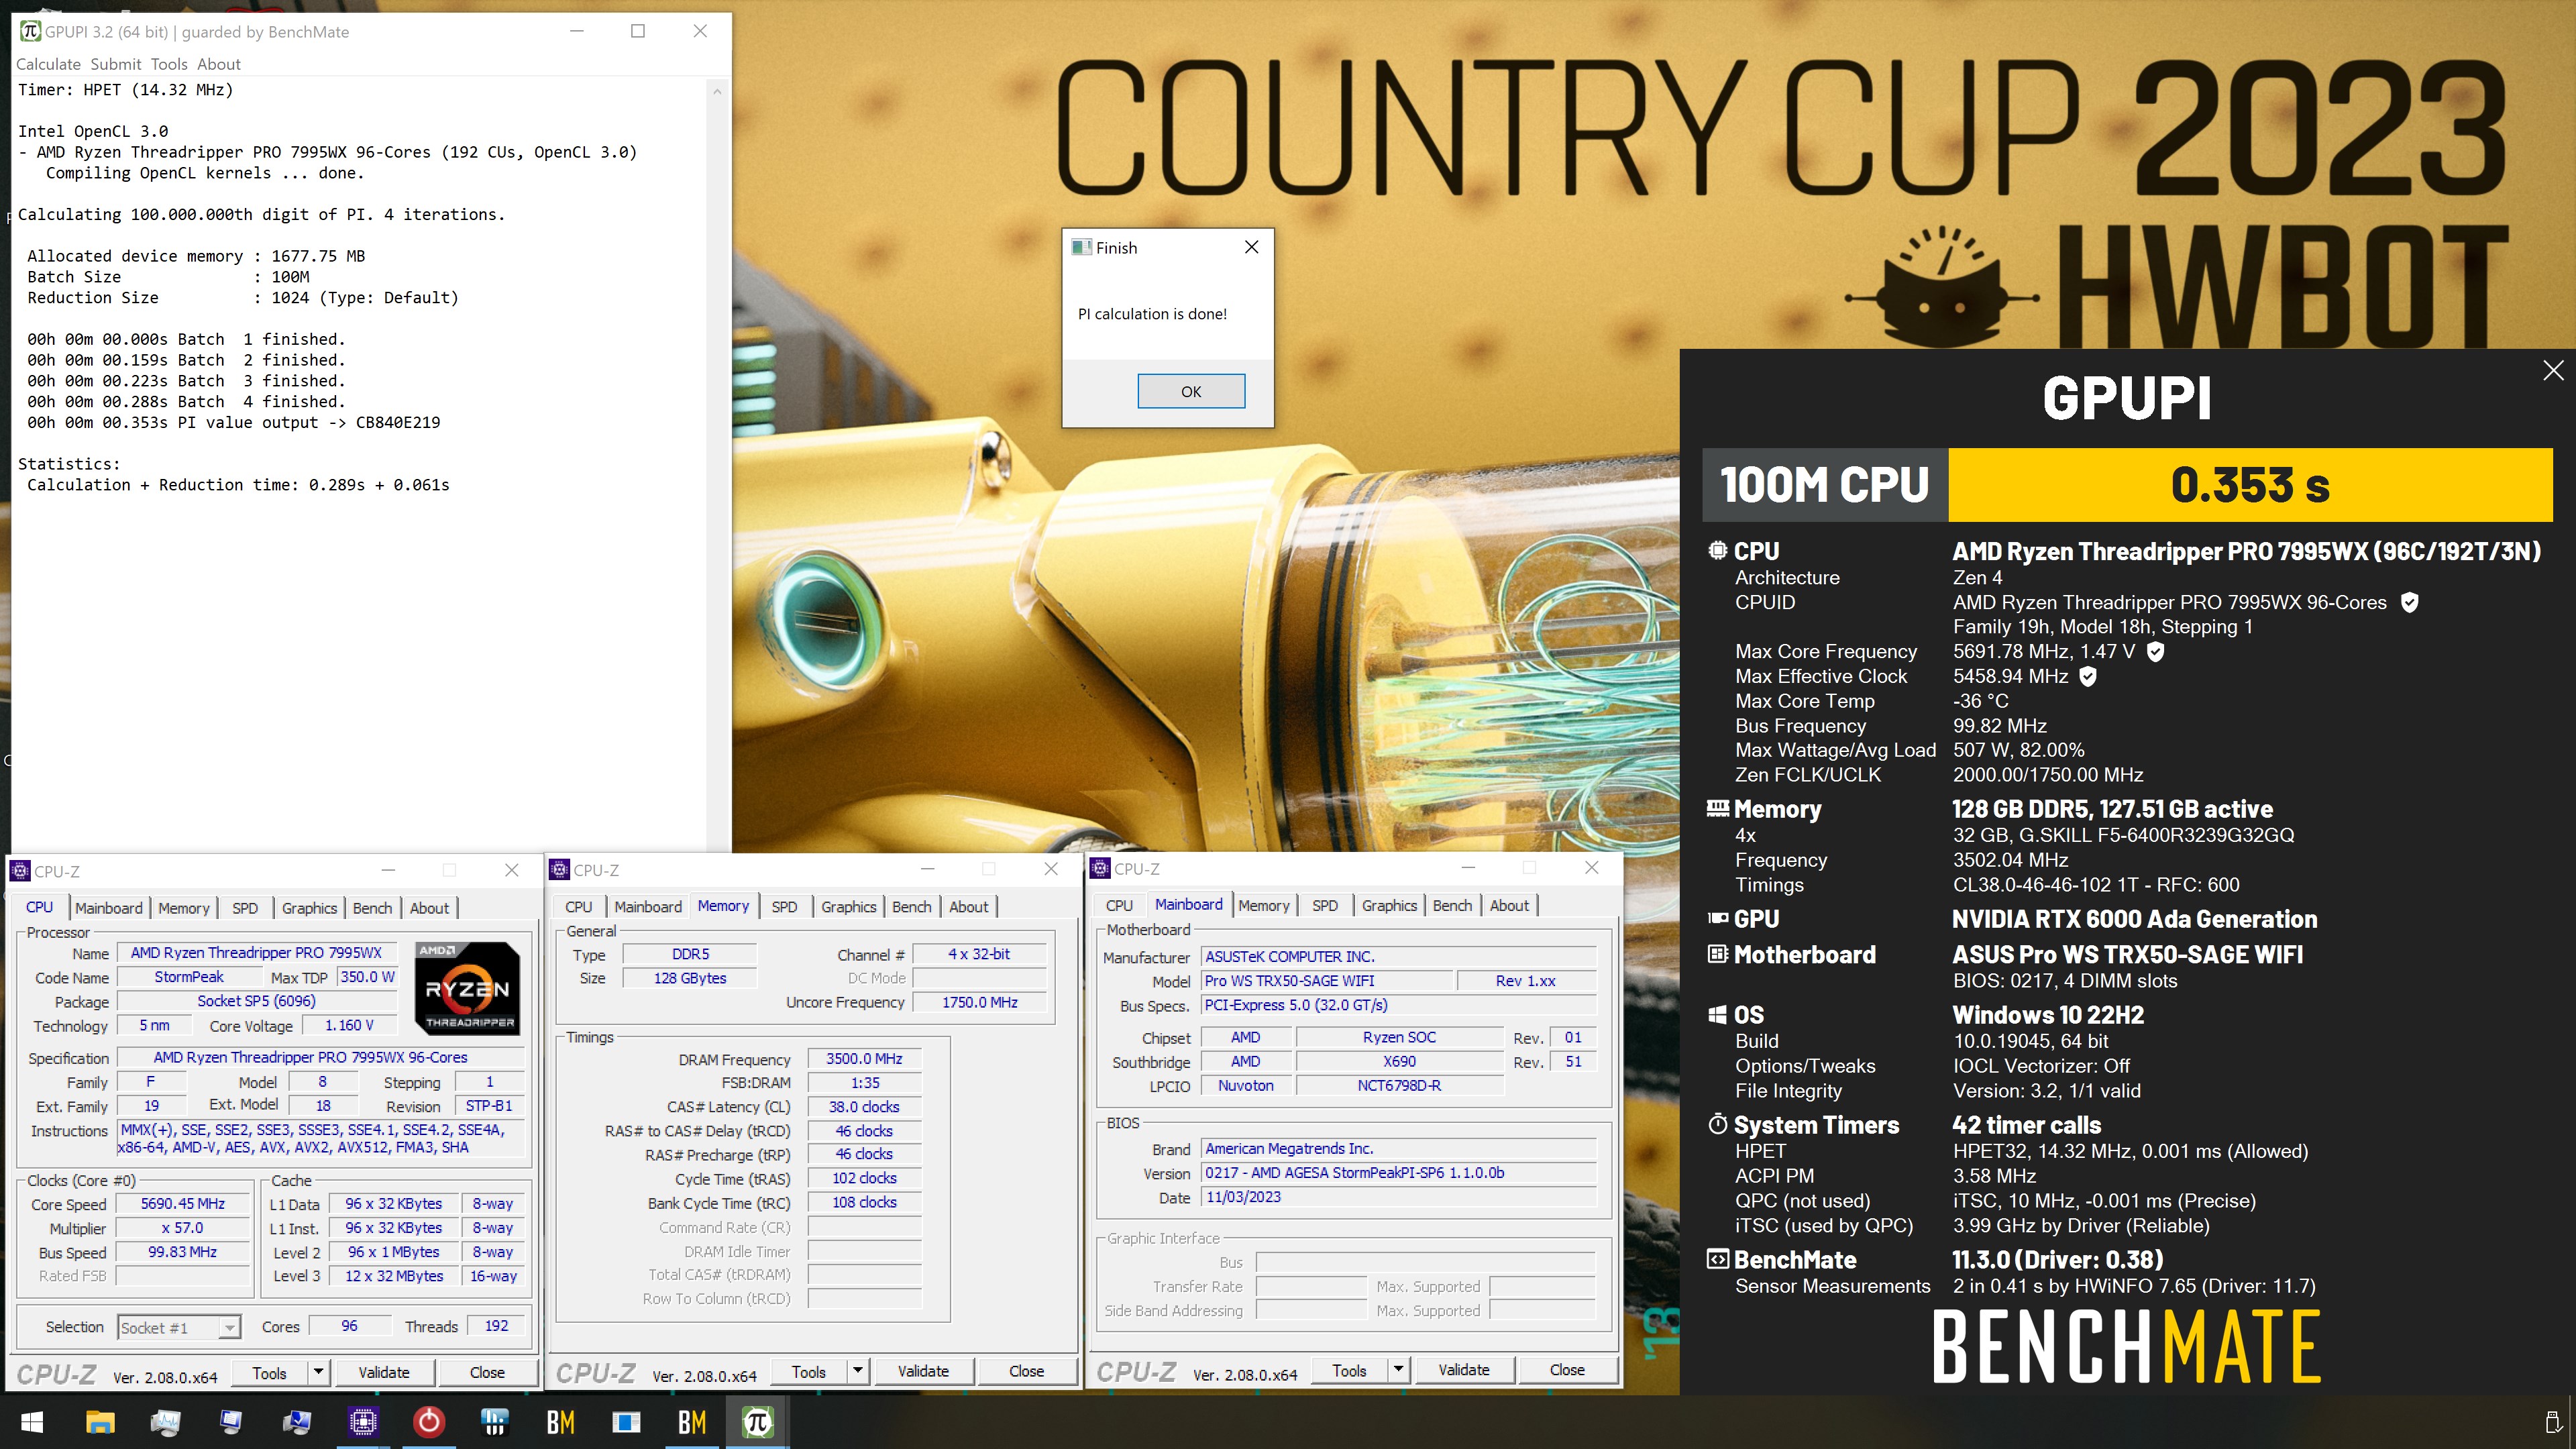The width and height of the screenshot is (2576, 1449).
Task: Click the GPUPI scrollbar up arrow
Action: [x=717, y=91]
